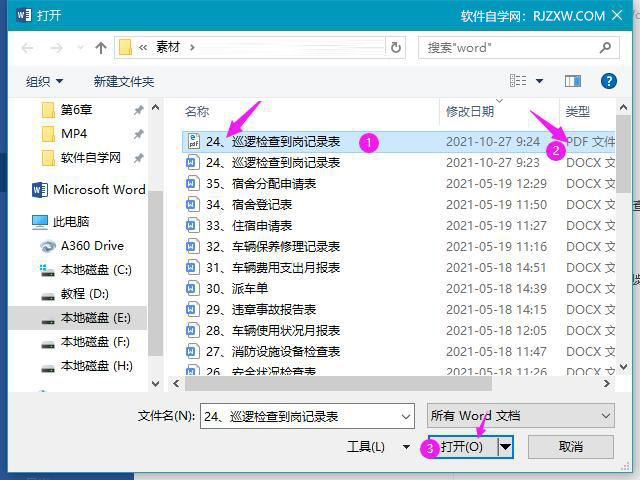
Task: Sort by 类型 column header
Action: 578,111
